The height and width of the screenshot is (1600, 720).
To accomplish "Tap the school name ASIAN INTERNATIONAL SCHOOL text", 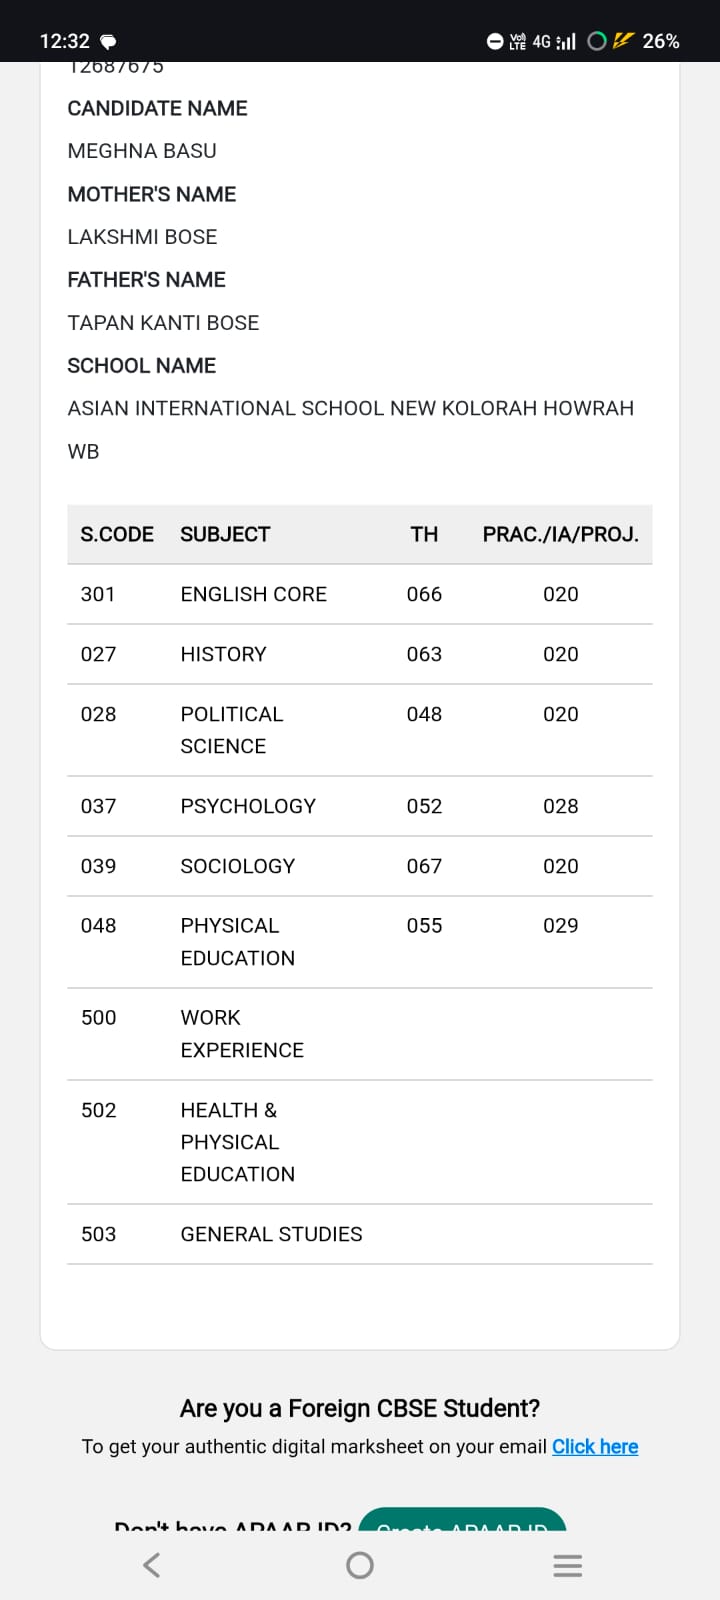I will click(350, 408).
